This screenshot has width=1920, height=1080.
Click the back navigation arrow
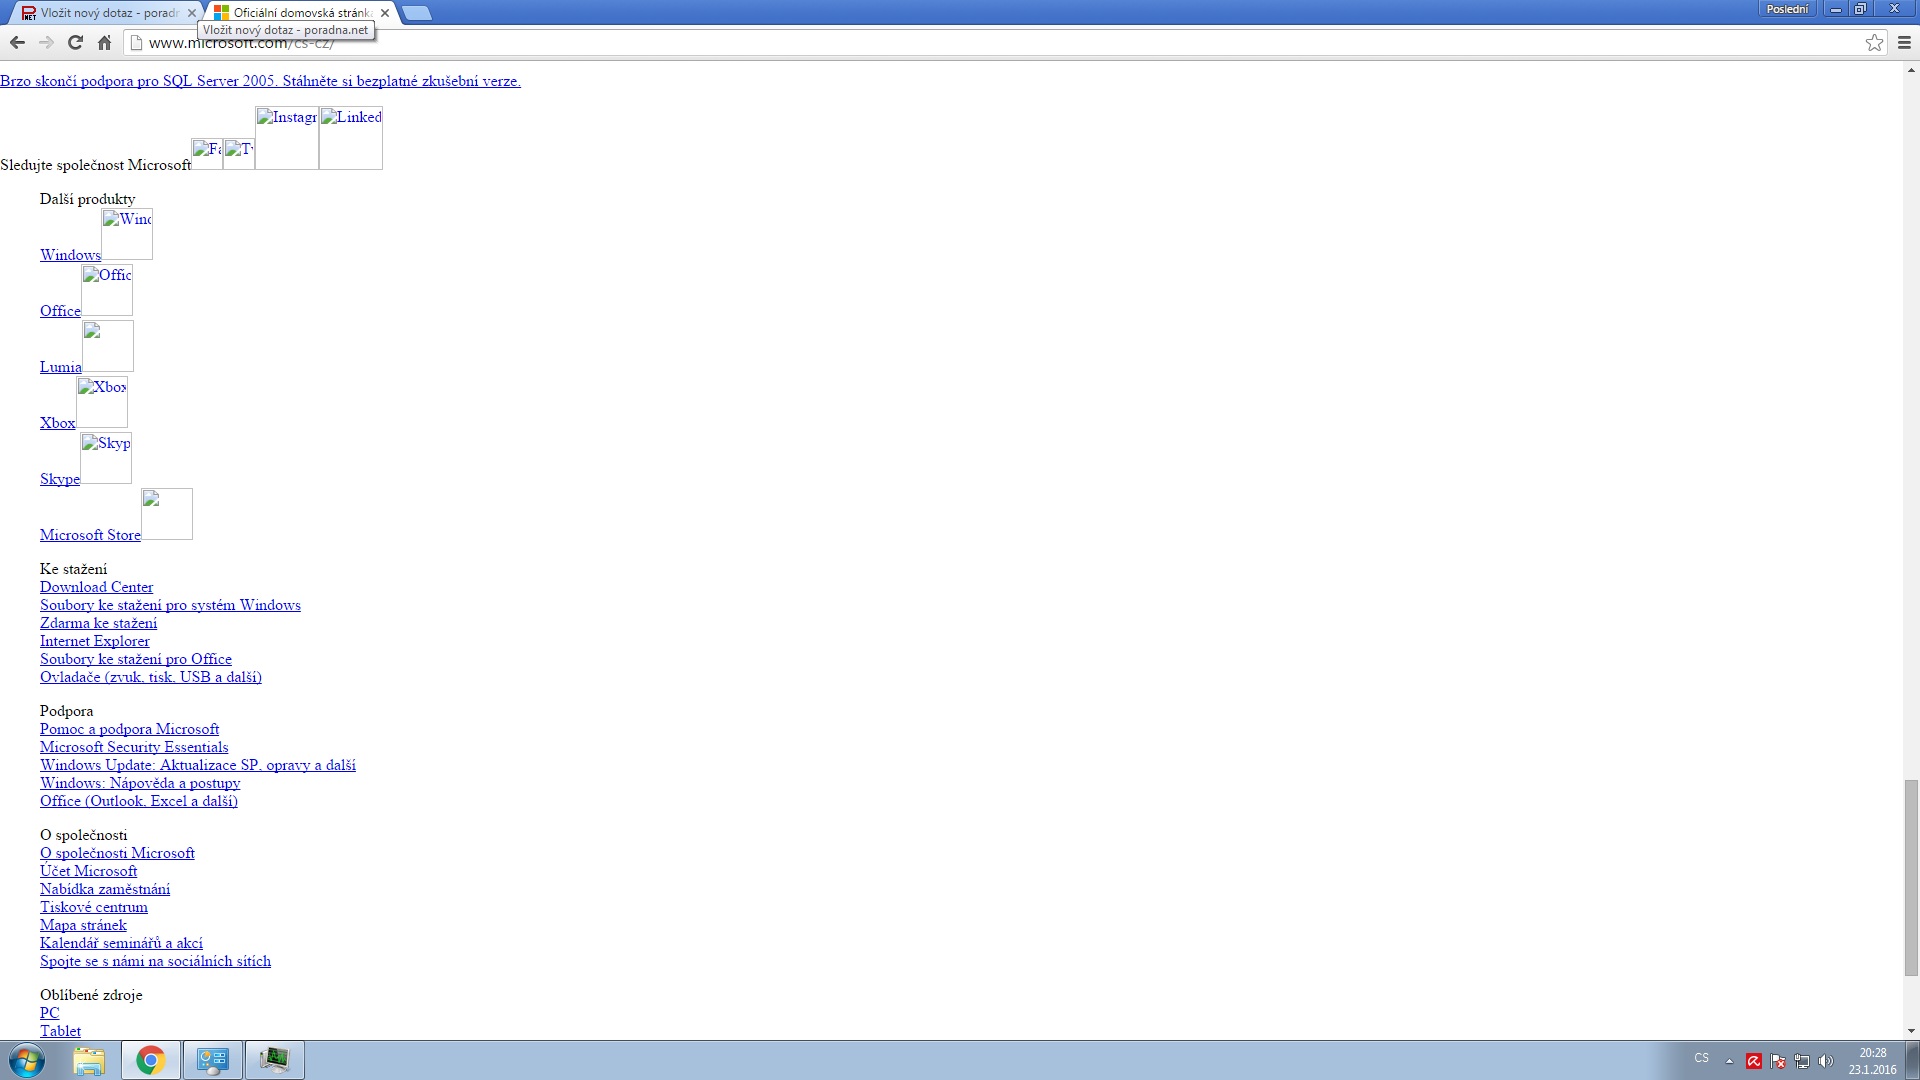17,42
